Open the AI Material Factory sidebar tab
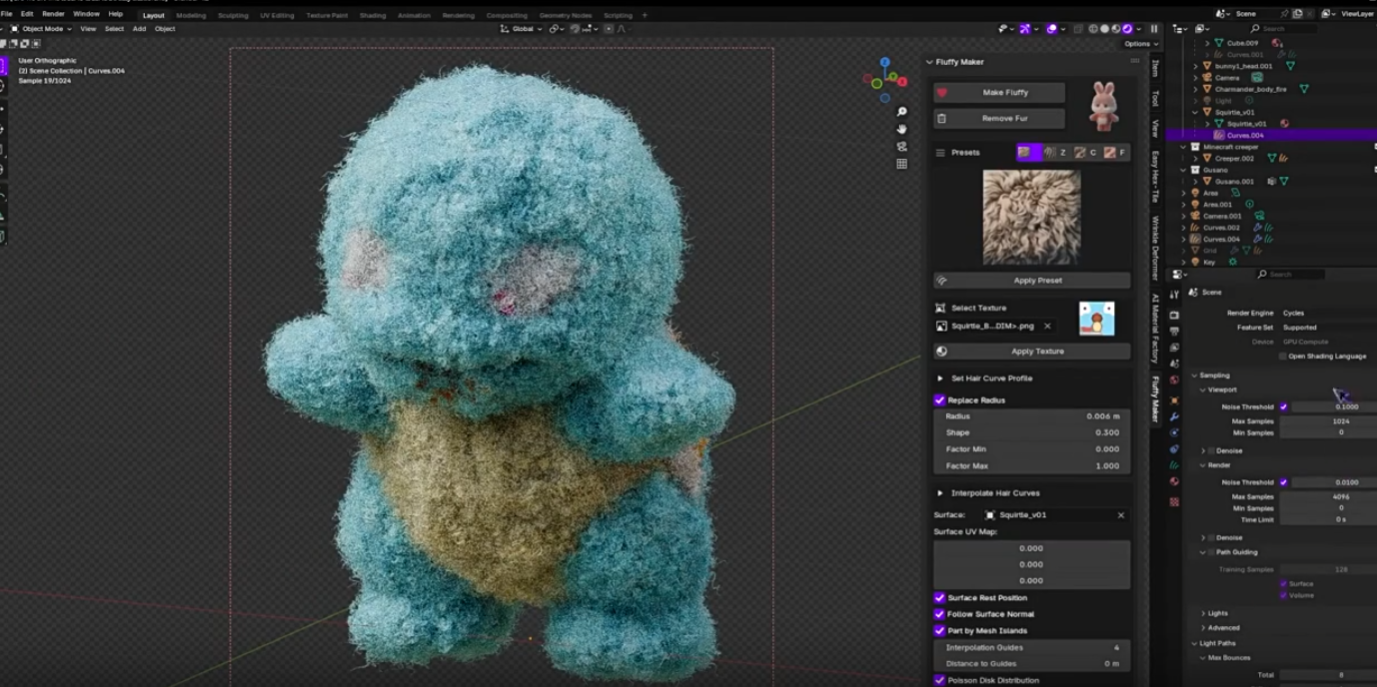 coord(1155,328)
